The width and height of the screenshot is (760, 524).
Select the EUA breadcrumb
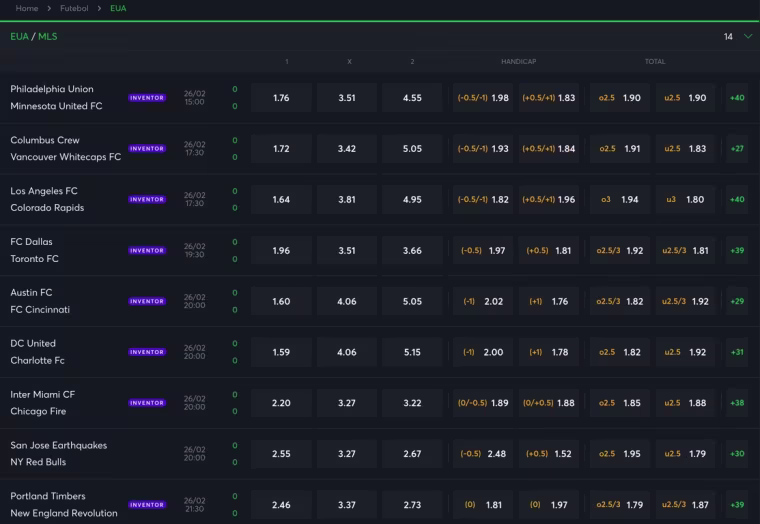118,8
